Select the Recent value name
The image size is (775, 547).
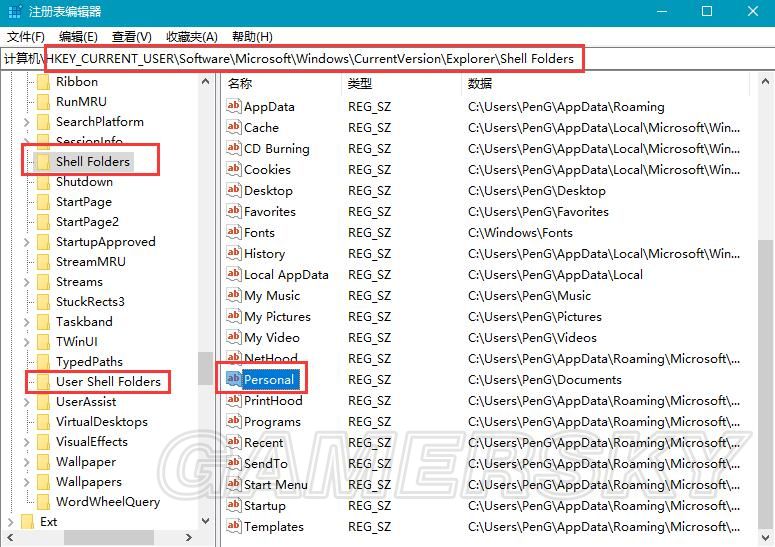coord(263,443)
